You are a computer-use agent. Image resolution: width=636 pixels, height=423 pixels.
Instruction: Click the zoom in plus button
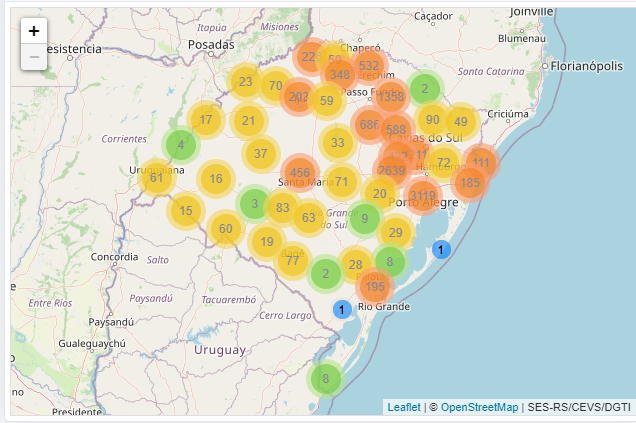(x=34, y=31)
